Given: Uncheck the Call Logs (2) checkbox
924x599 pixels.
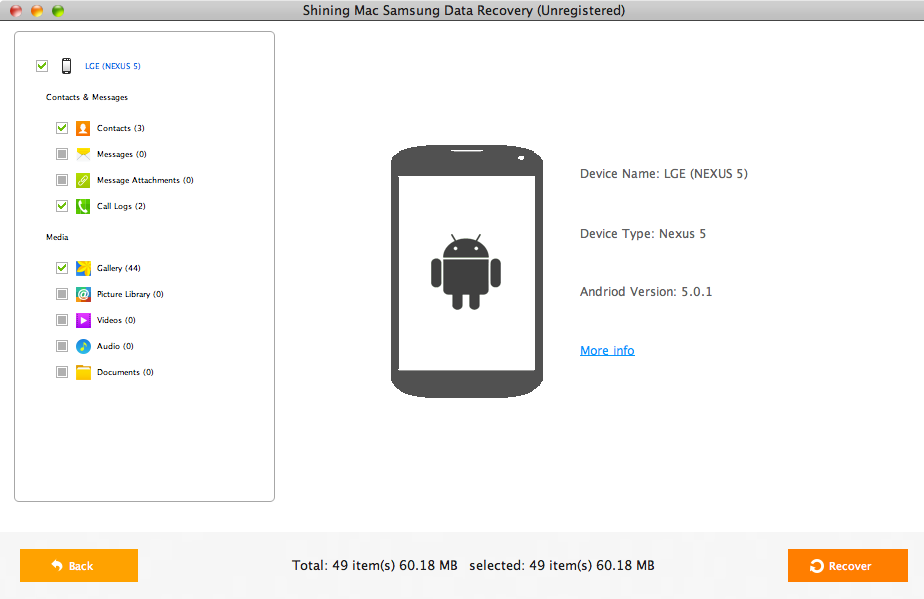Looking at the screenshot, I should 62,206.
